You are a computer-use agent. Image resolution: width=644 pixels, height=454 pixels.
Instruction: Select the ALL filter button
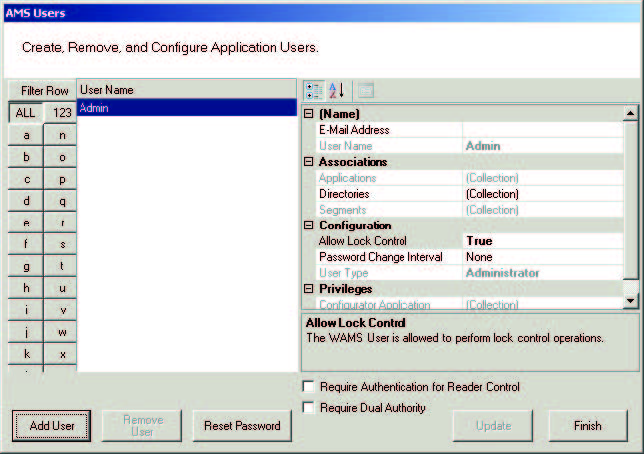pos(25,113)
